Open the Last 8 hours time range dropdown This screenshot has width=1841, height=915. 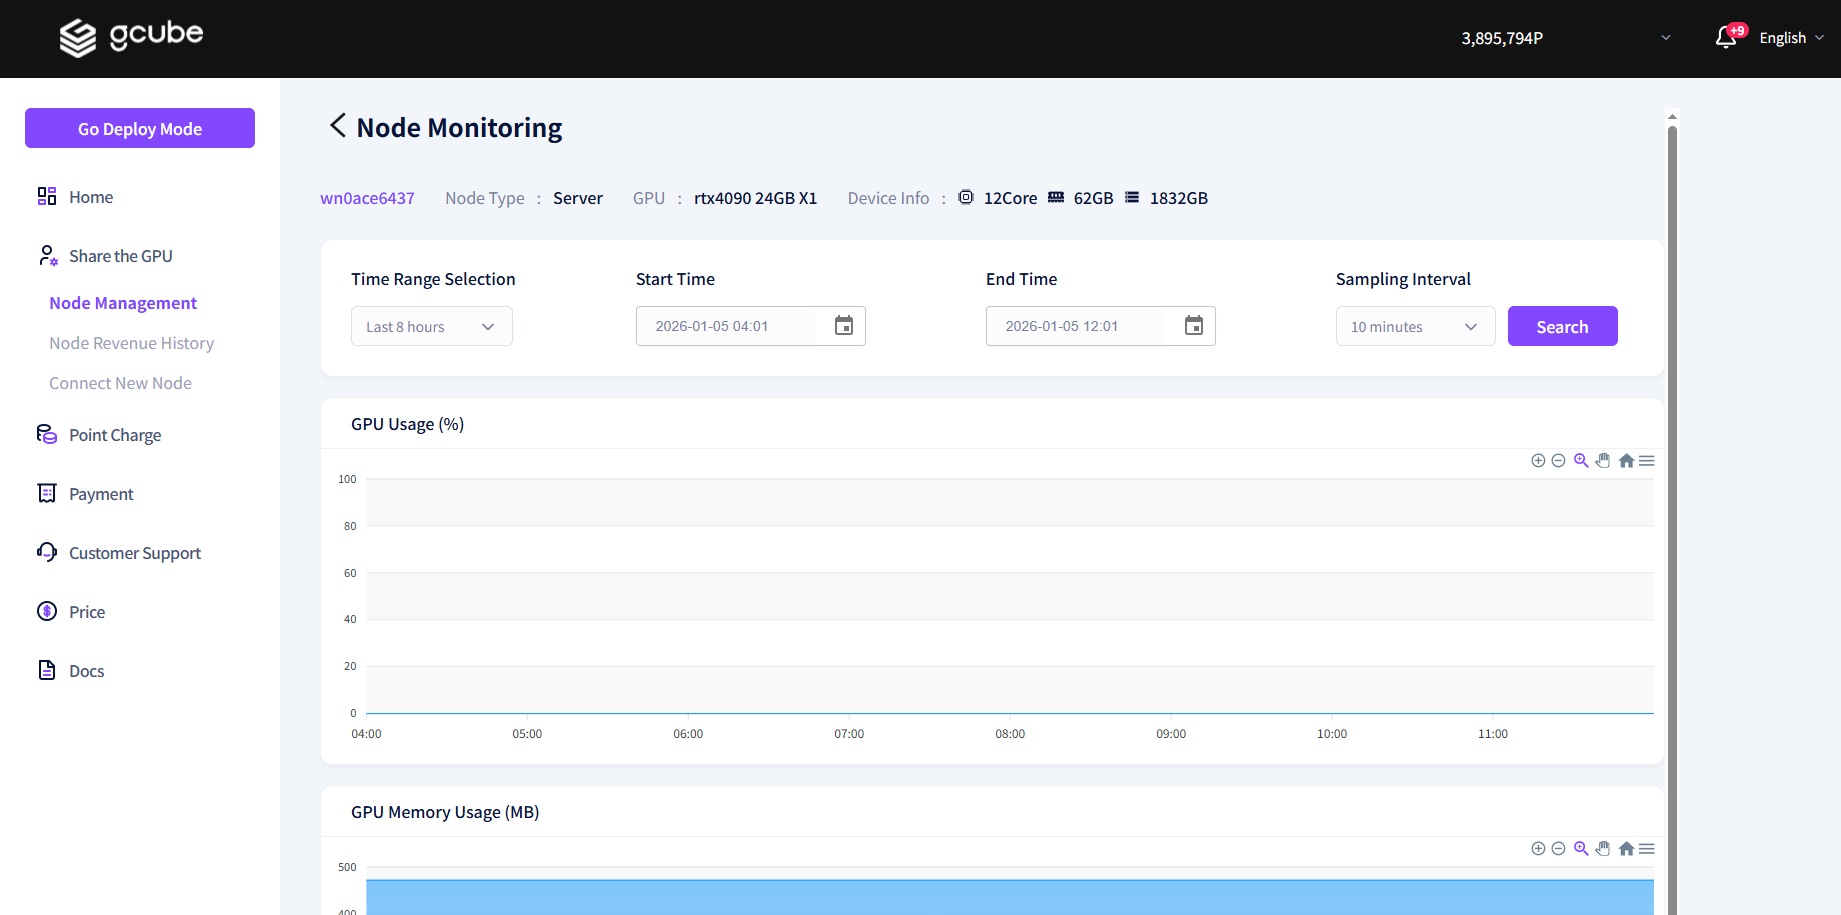[x=431, y=325]
